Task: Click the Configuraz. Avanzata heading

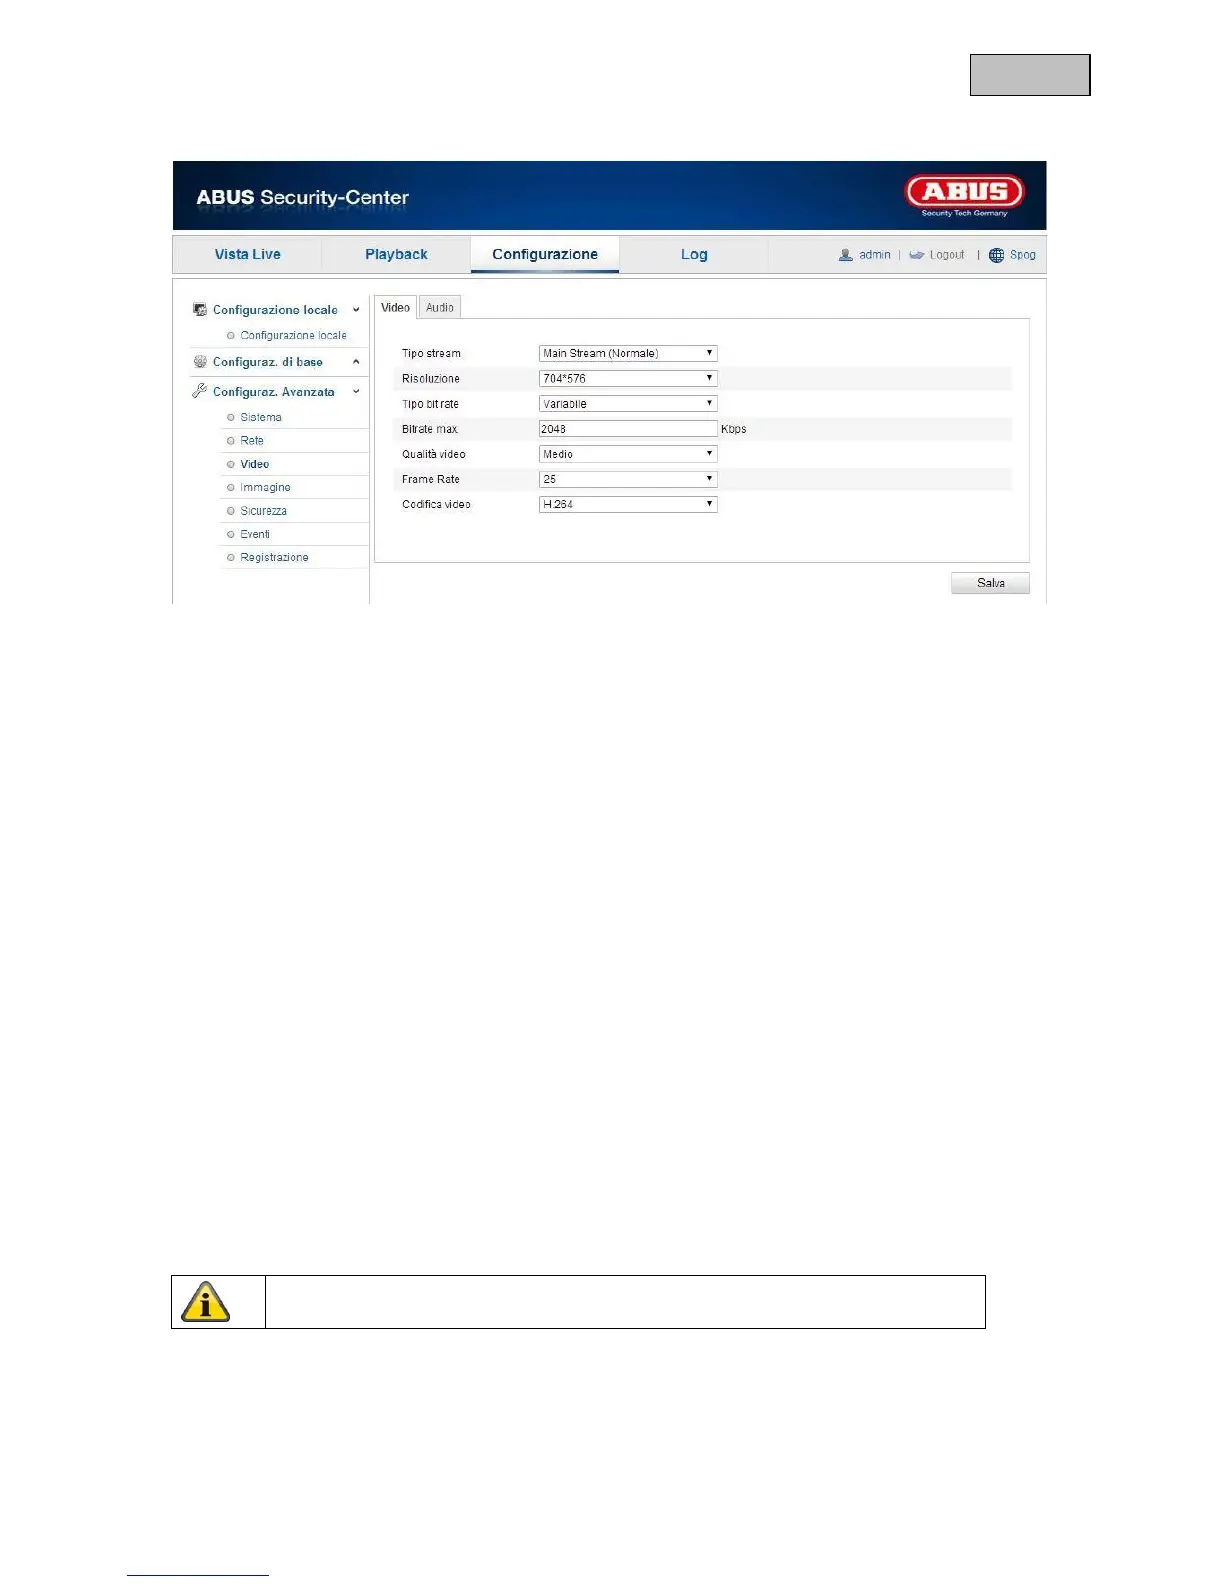Action: [x=274, y=392]
